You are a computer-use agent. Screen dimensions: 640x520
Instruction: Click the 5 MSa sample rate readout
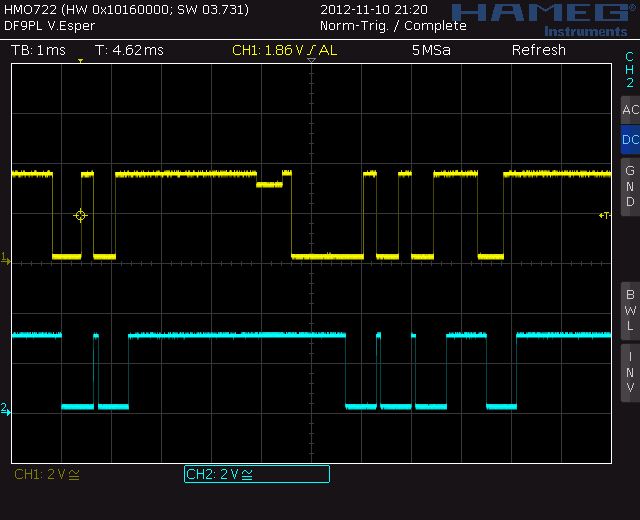coord(431,50)
